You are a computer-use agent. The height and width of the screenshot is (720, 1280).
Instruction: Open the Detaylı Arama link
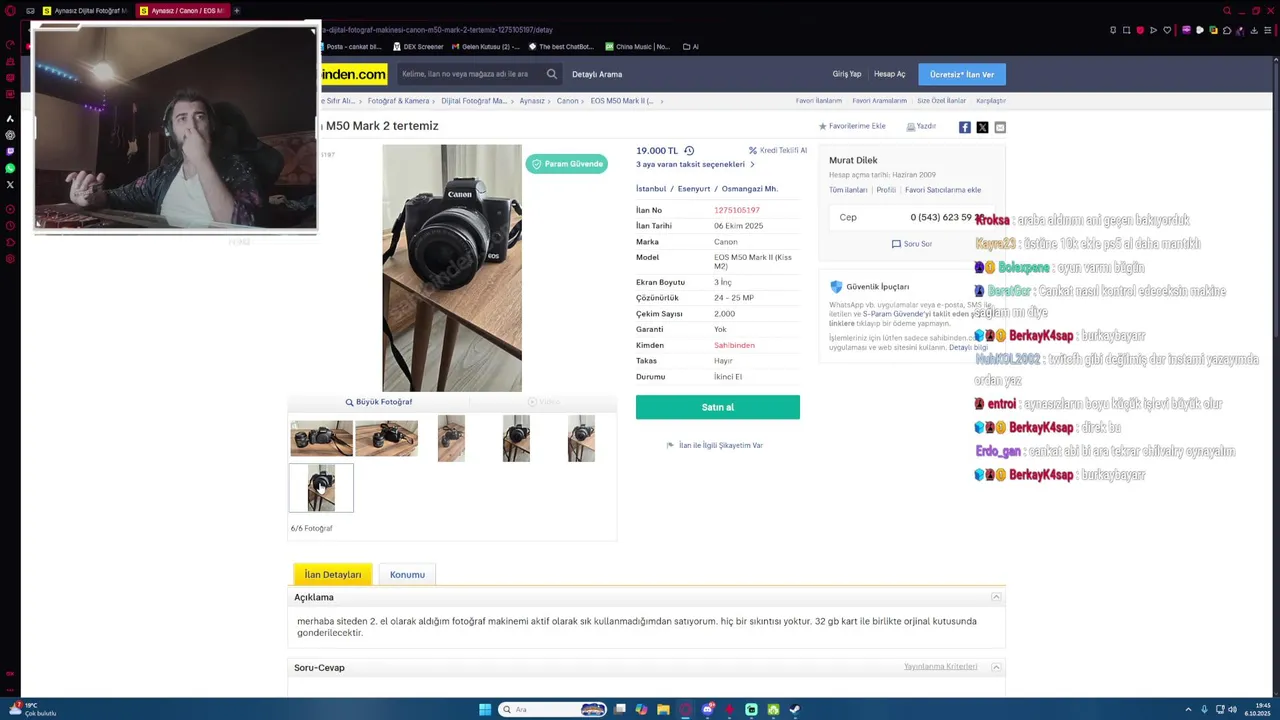click(597, 74)
